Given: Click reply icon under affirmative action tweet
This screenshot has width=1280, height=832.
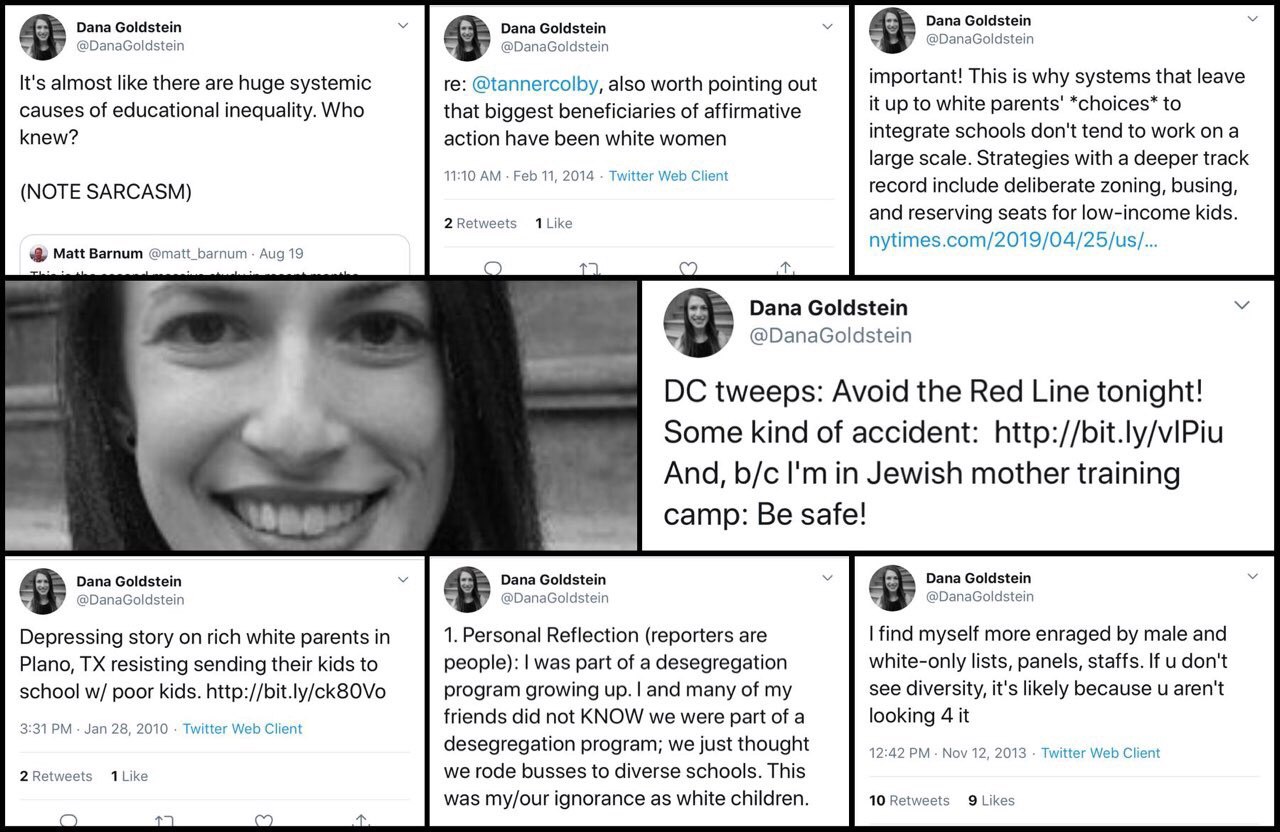Looking at the screenshot, I should coord(493,268).
